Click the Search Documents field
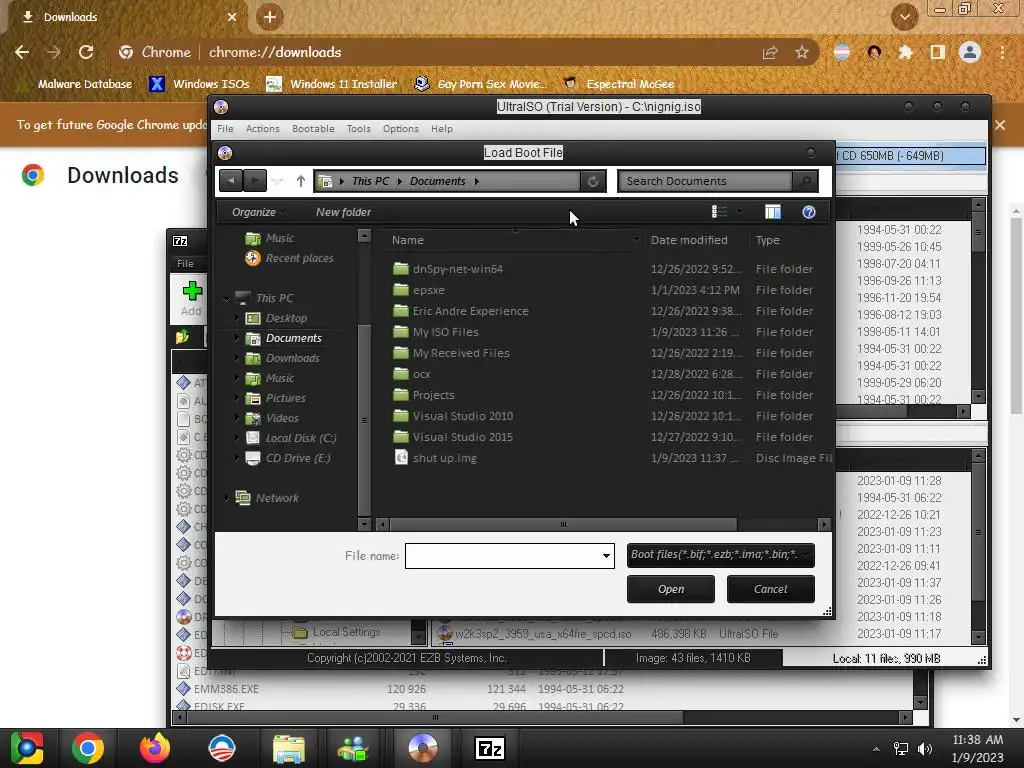Image resolution: width=1024 pixels, height=768 pixels. tap(705, 181)
